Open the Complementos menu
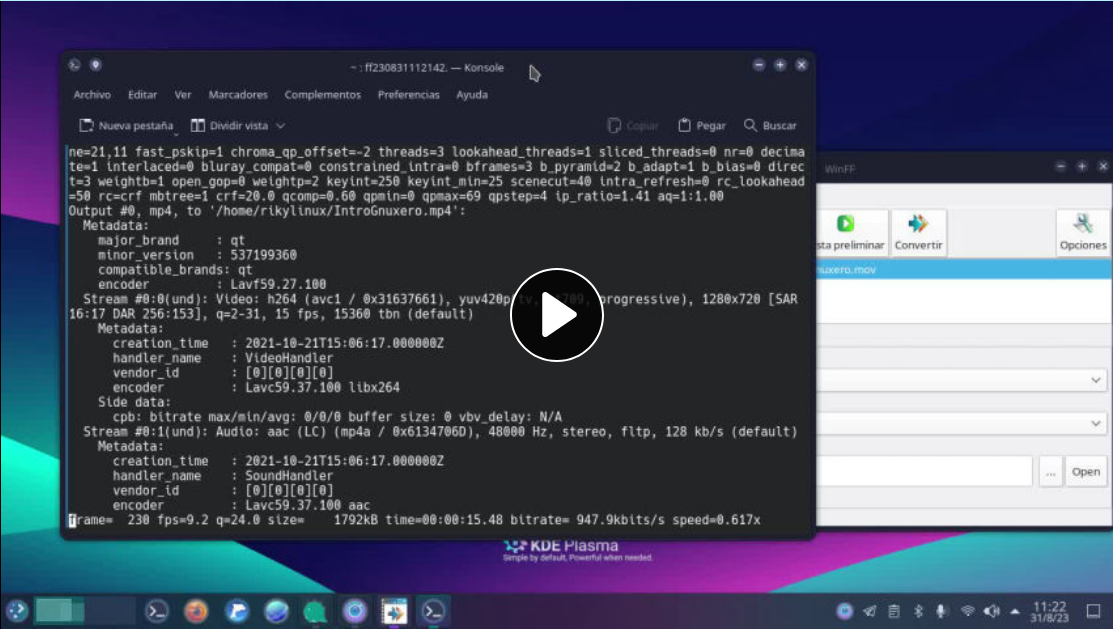 tap(322, 94)
